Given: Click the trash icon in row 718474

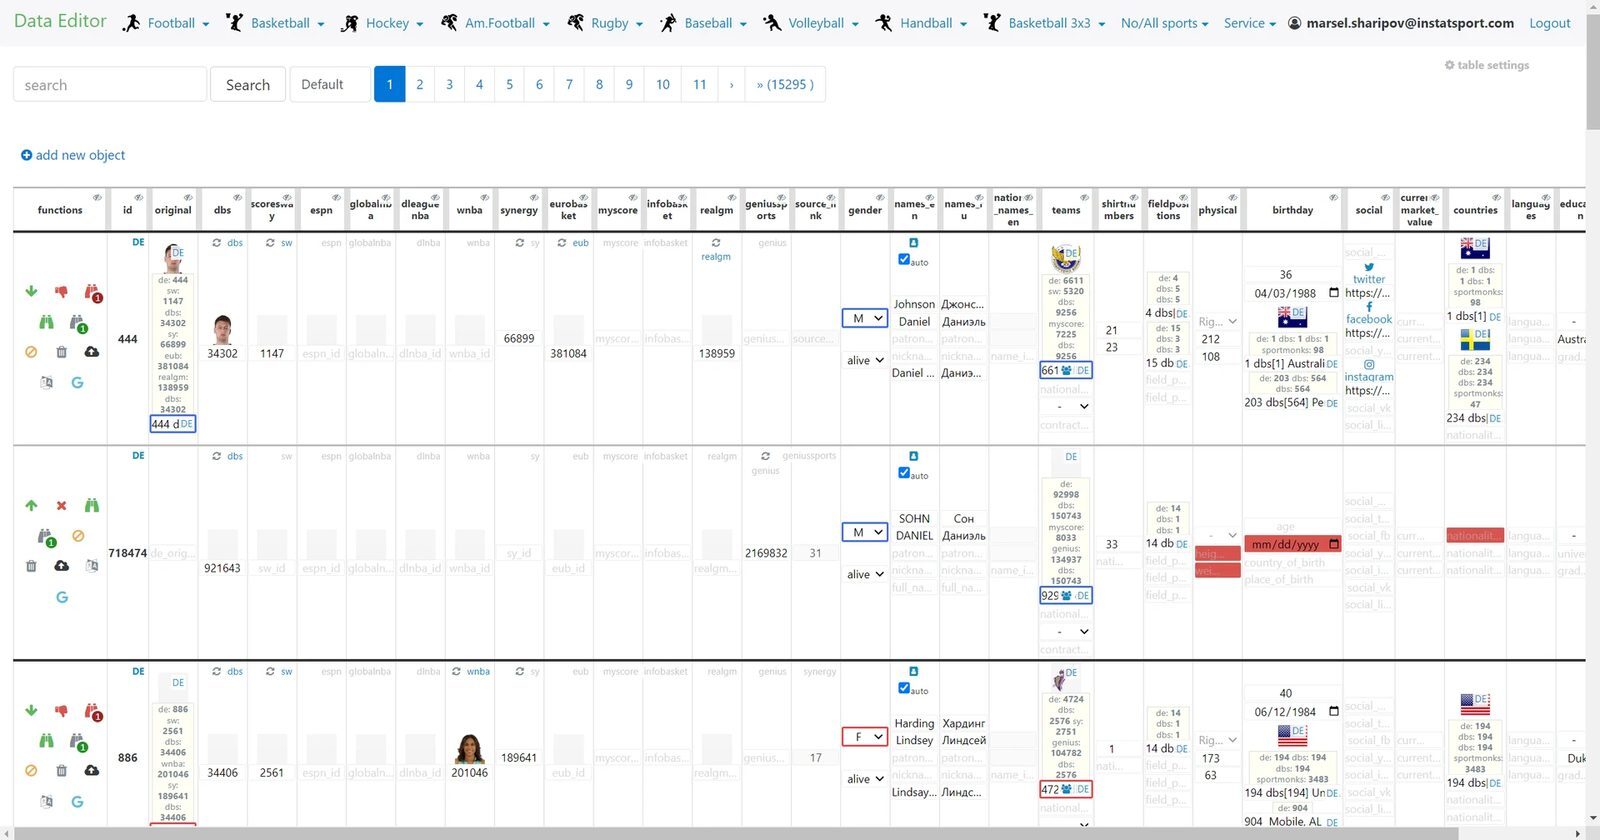Looking at the screenshot, I should pyautogui.click(x=31, y=566).
